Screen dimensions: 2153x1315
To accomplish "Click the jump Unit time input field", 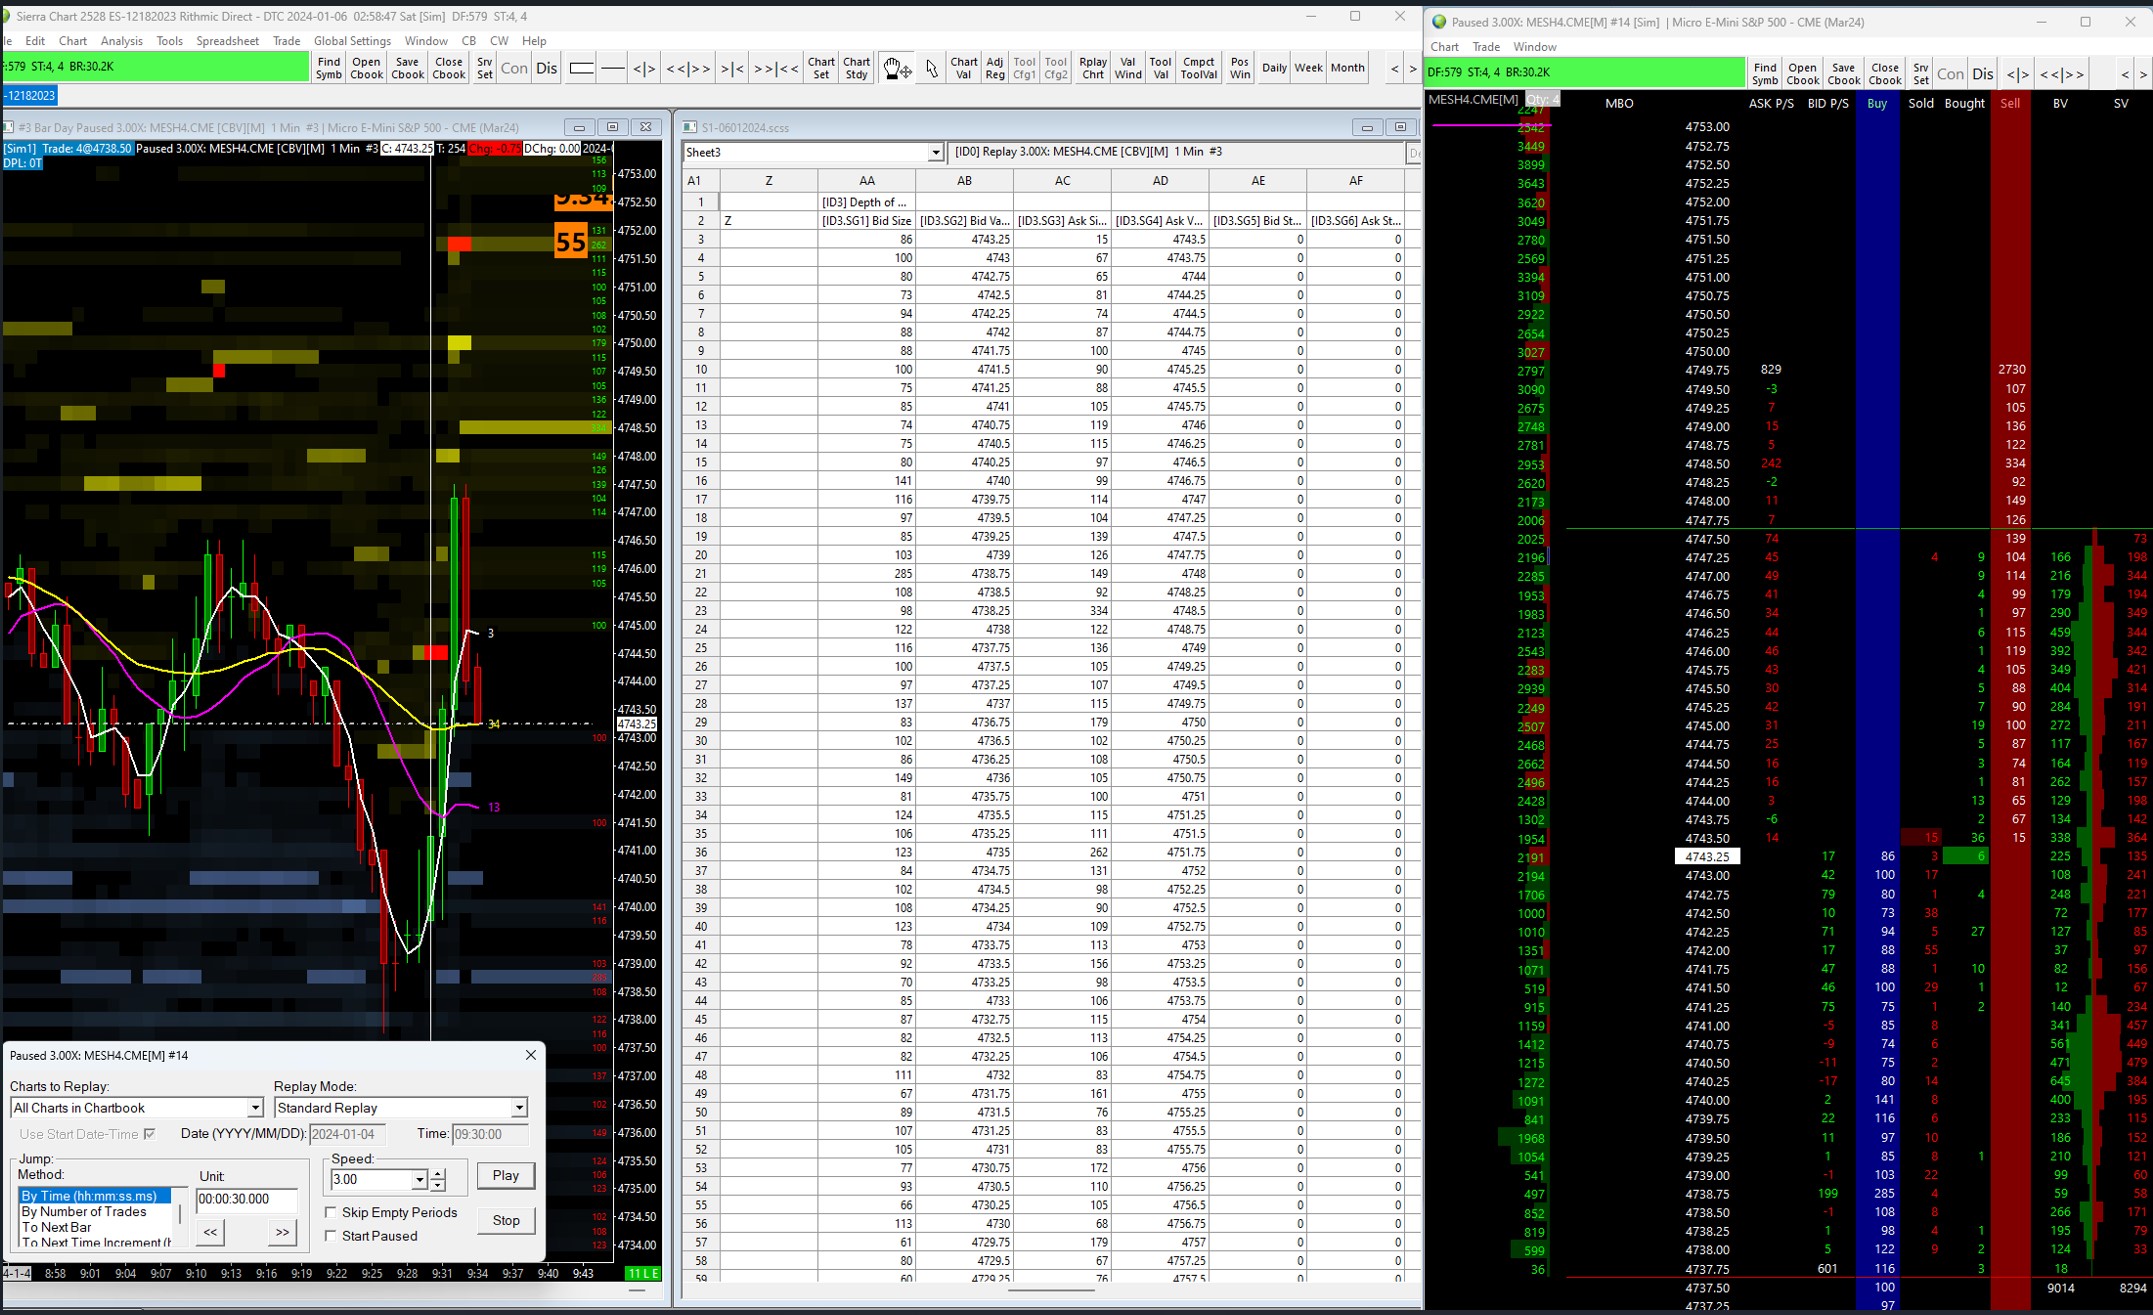I will (246, 1199).
